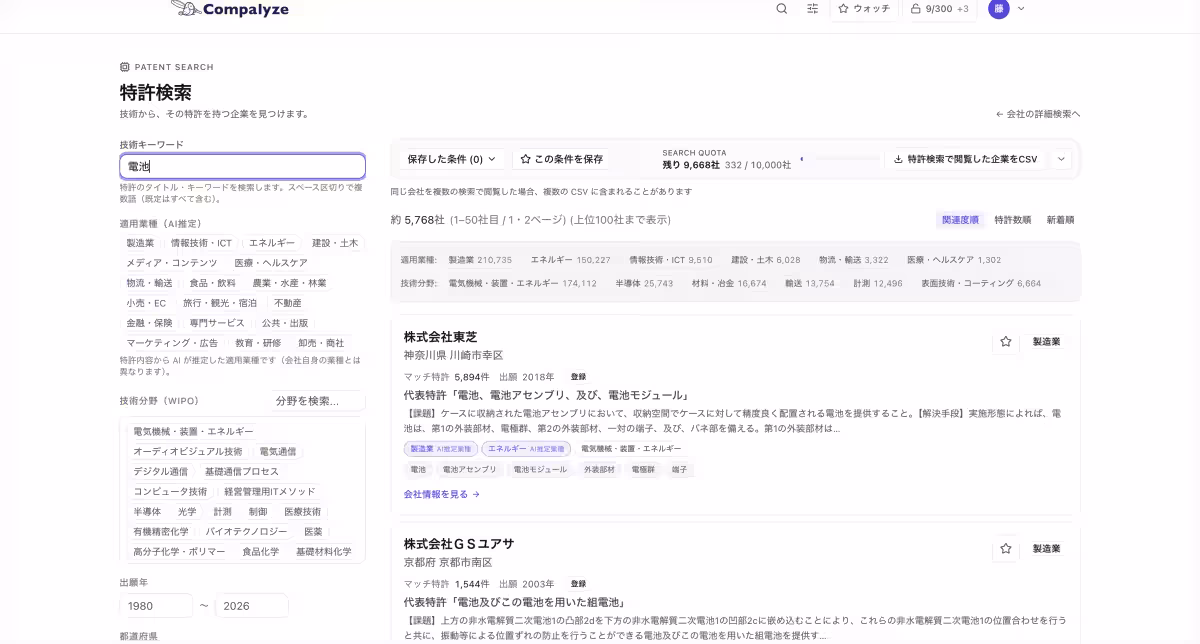Edit the application start year 1980
The width and height of the screenshot is (1200, 644).
(156, 606)
